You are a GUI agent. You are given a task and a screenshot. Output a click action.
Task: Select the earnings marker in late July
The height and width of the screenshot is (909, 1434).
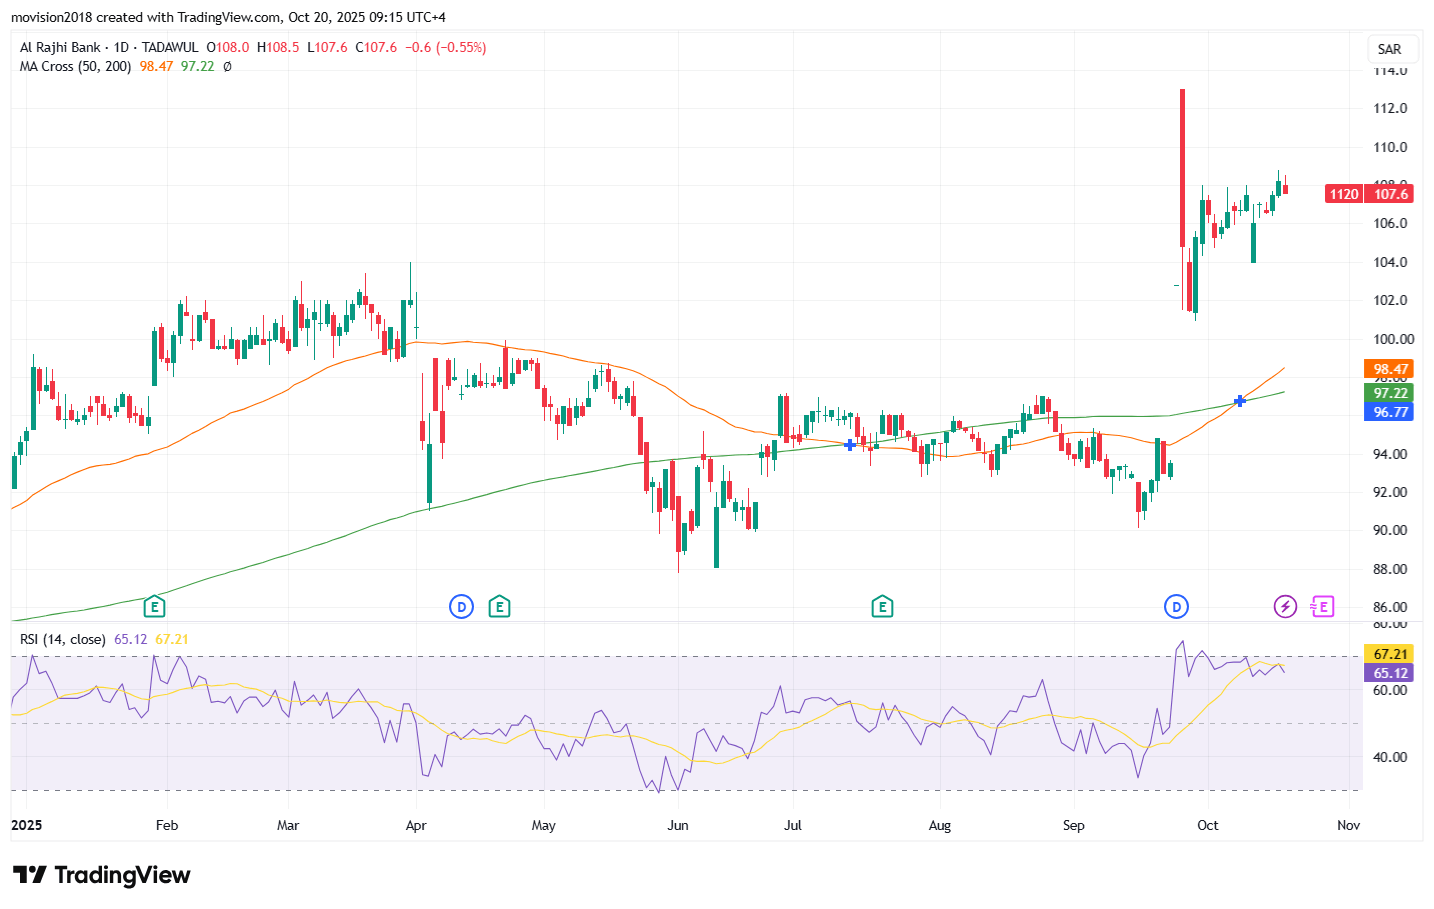[x=882, y=606]
